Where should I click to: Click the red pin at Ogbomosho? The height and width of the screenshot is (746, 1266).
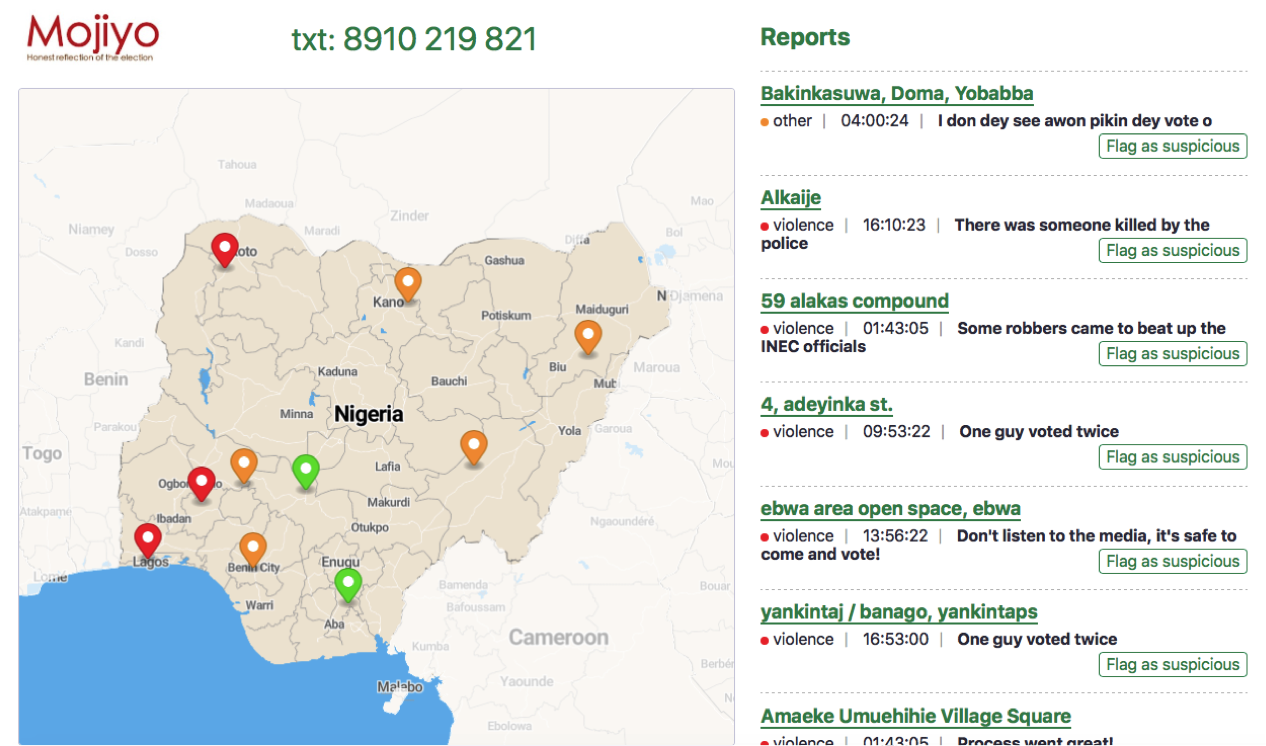pyautogui.click(x=202, y=484)
